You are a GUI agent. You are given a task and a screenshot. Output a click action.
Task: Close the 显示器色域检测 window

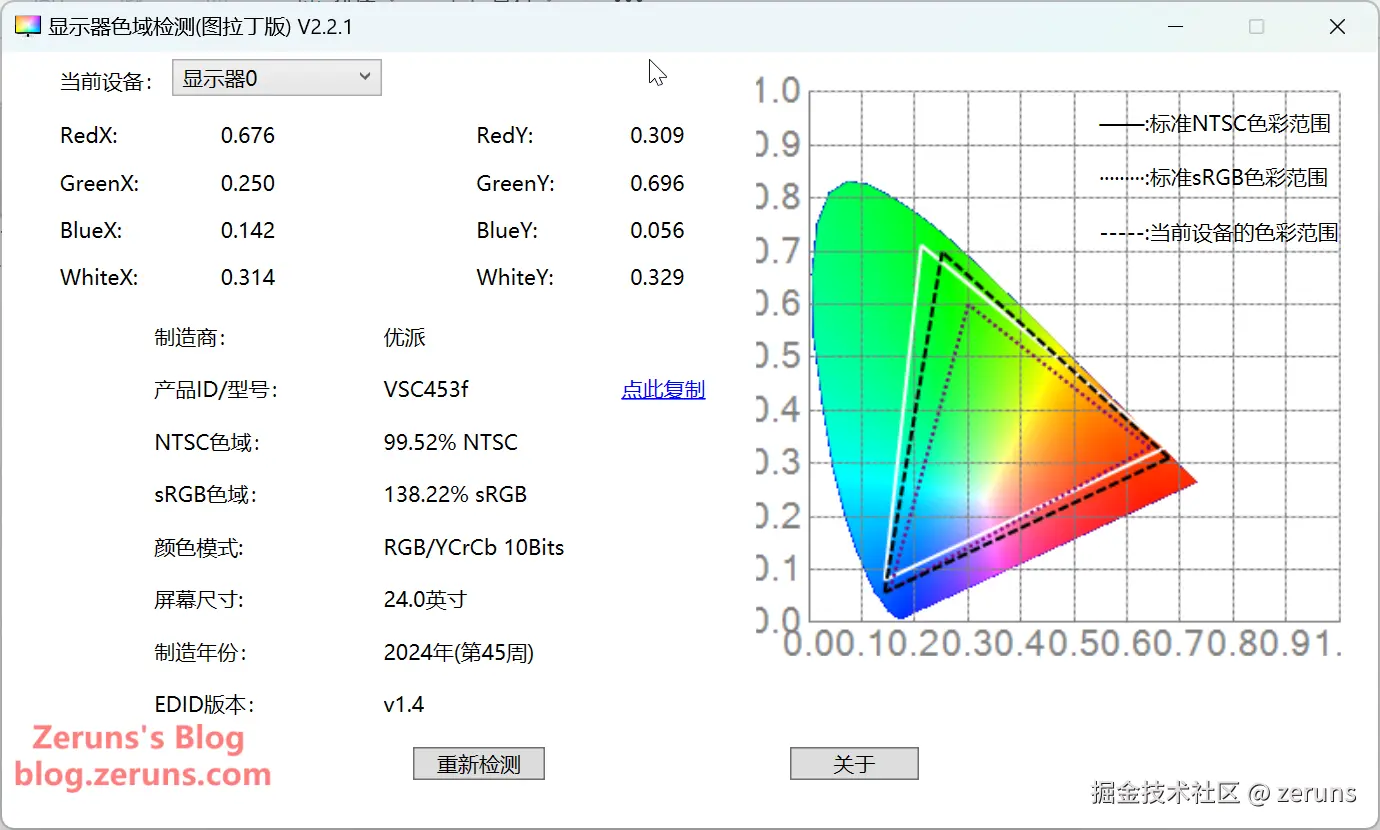coord(1337,27)
